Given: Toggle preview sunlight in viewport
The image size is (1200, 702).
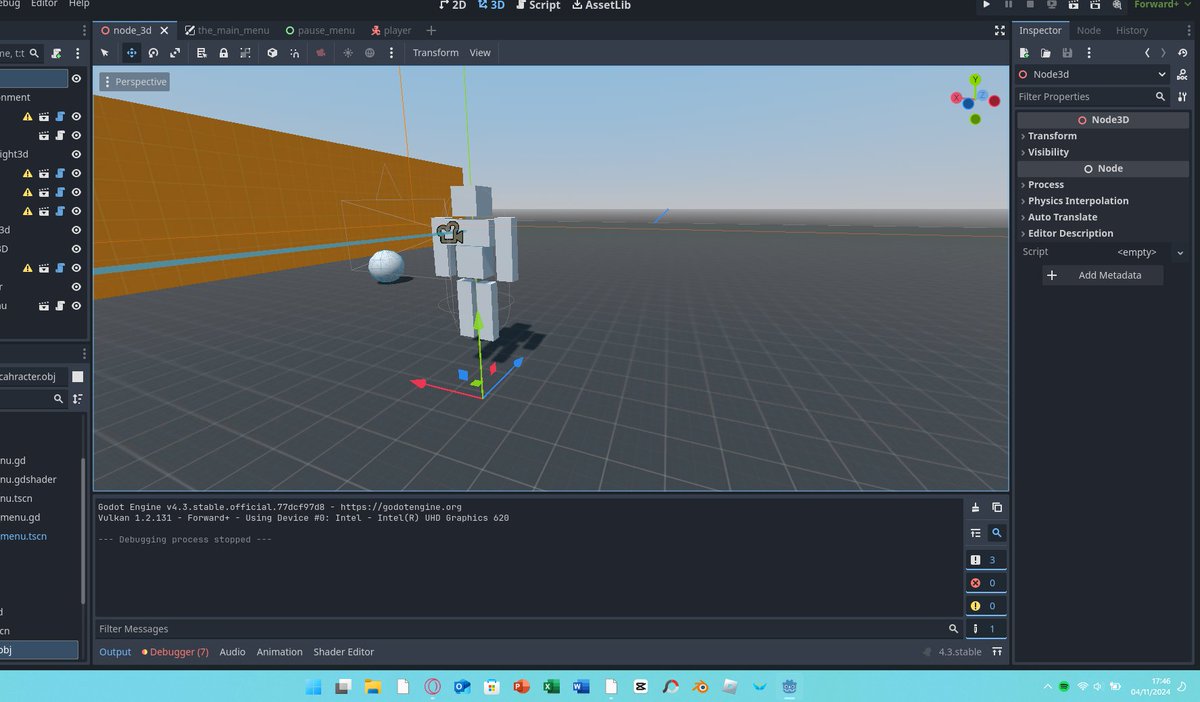Looking at the screenshot, I should pos(348,53).
